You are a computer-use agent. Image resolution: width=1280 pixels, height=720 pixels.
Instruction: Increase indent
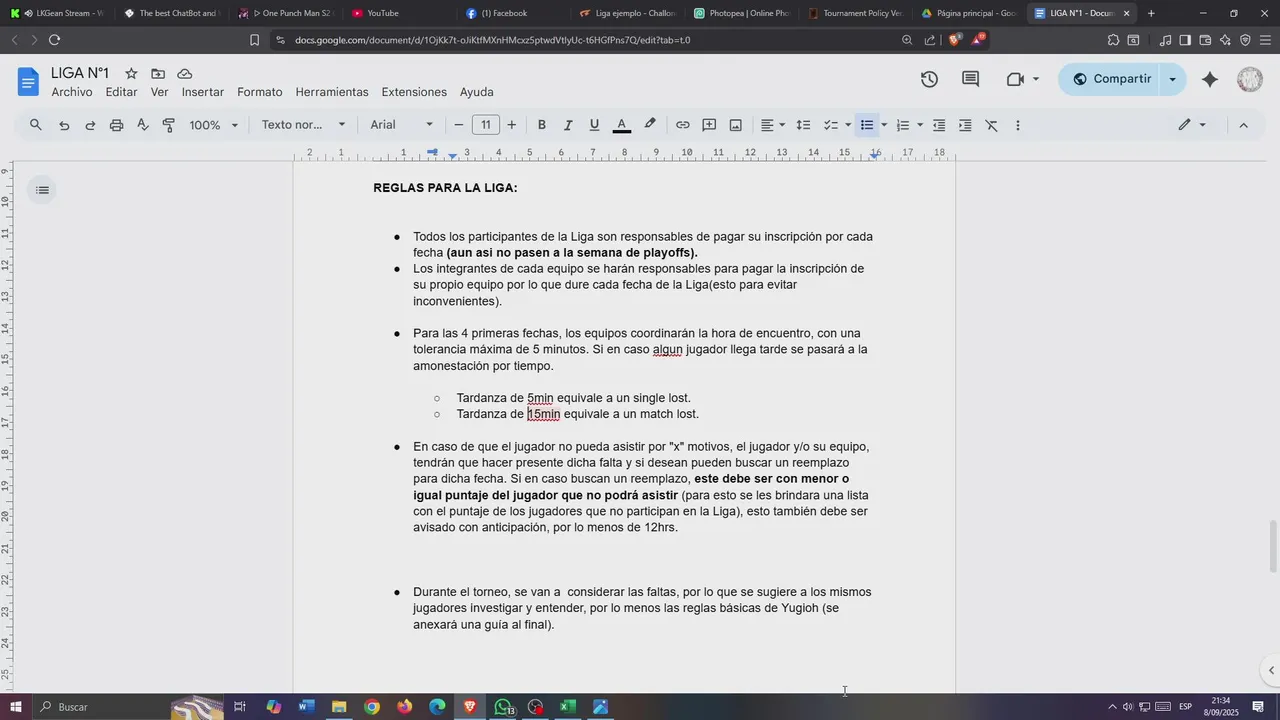pos(965,125)
